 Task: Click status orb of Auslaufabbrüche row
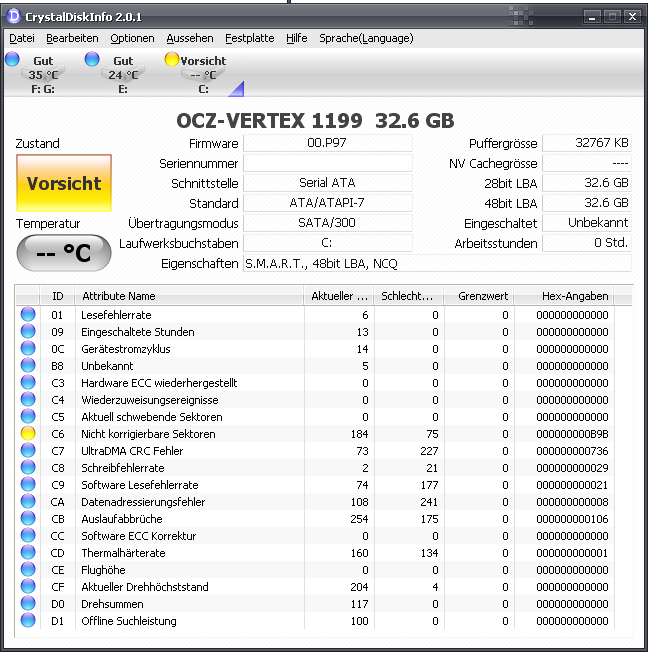[28, 519]
